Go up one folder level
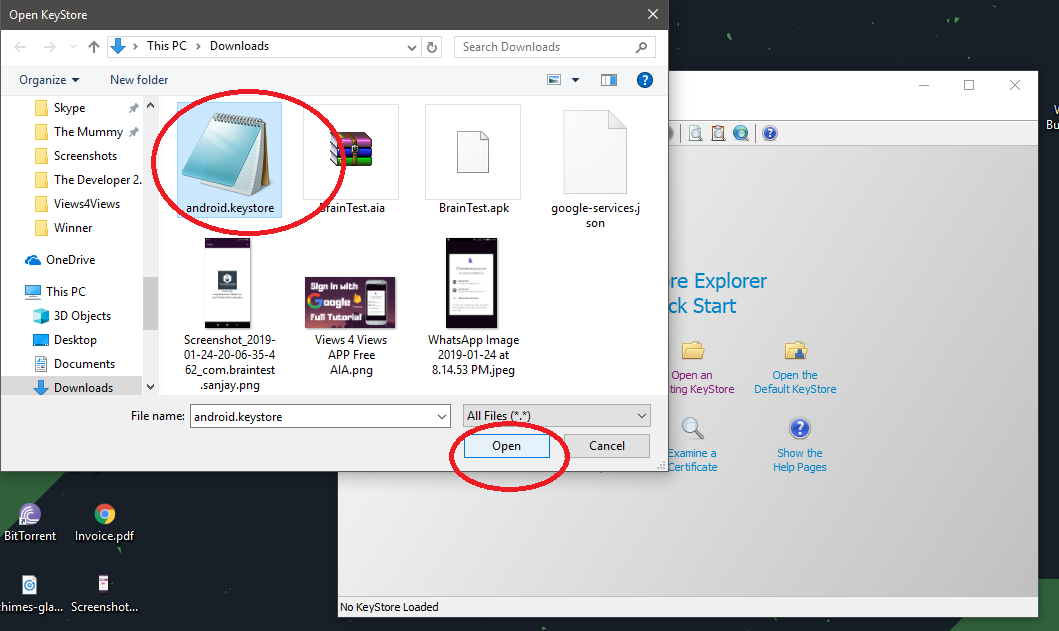 click(x=94, y=47)
